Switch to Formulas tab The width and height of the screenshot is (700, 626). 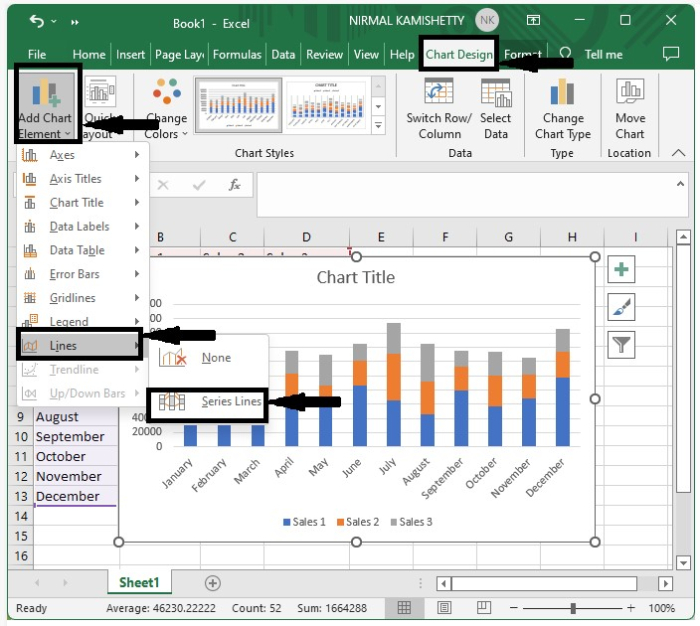237,54
